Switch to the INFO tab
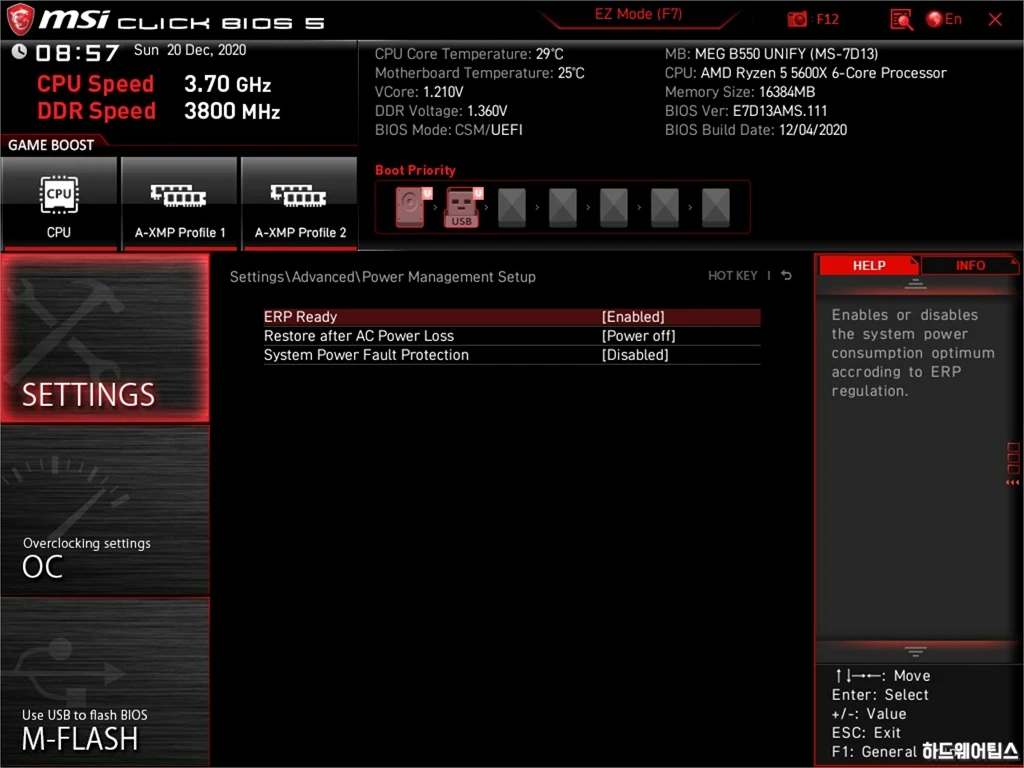Screen dimensions: 1024x768 (x=970, y=265)
